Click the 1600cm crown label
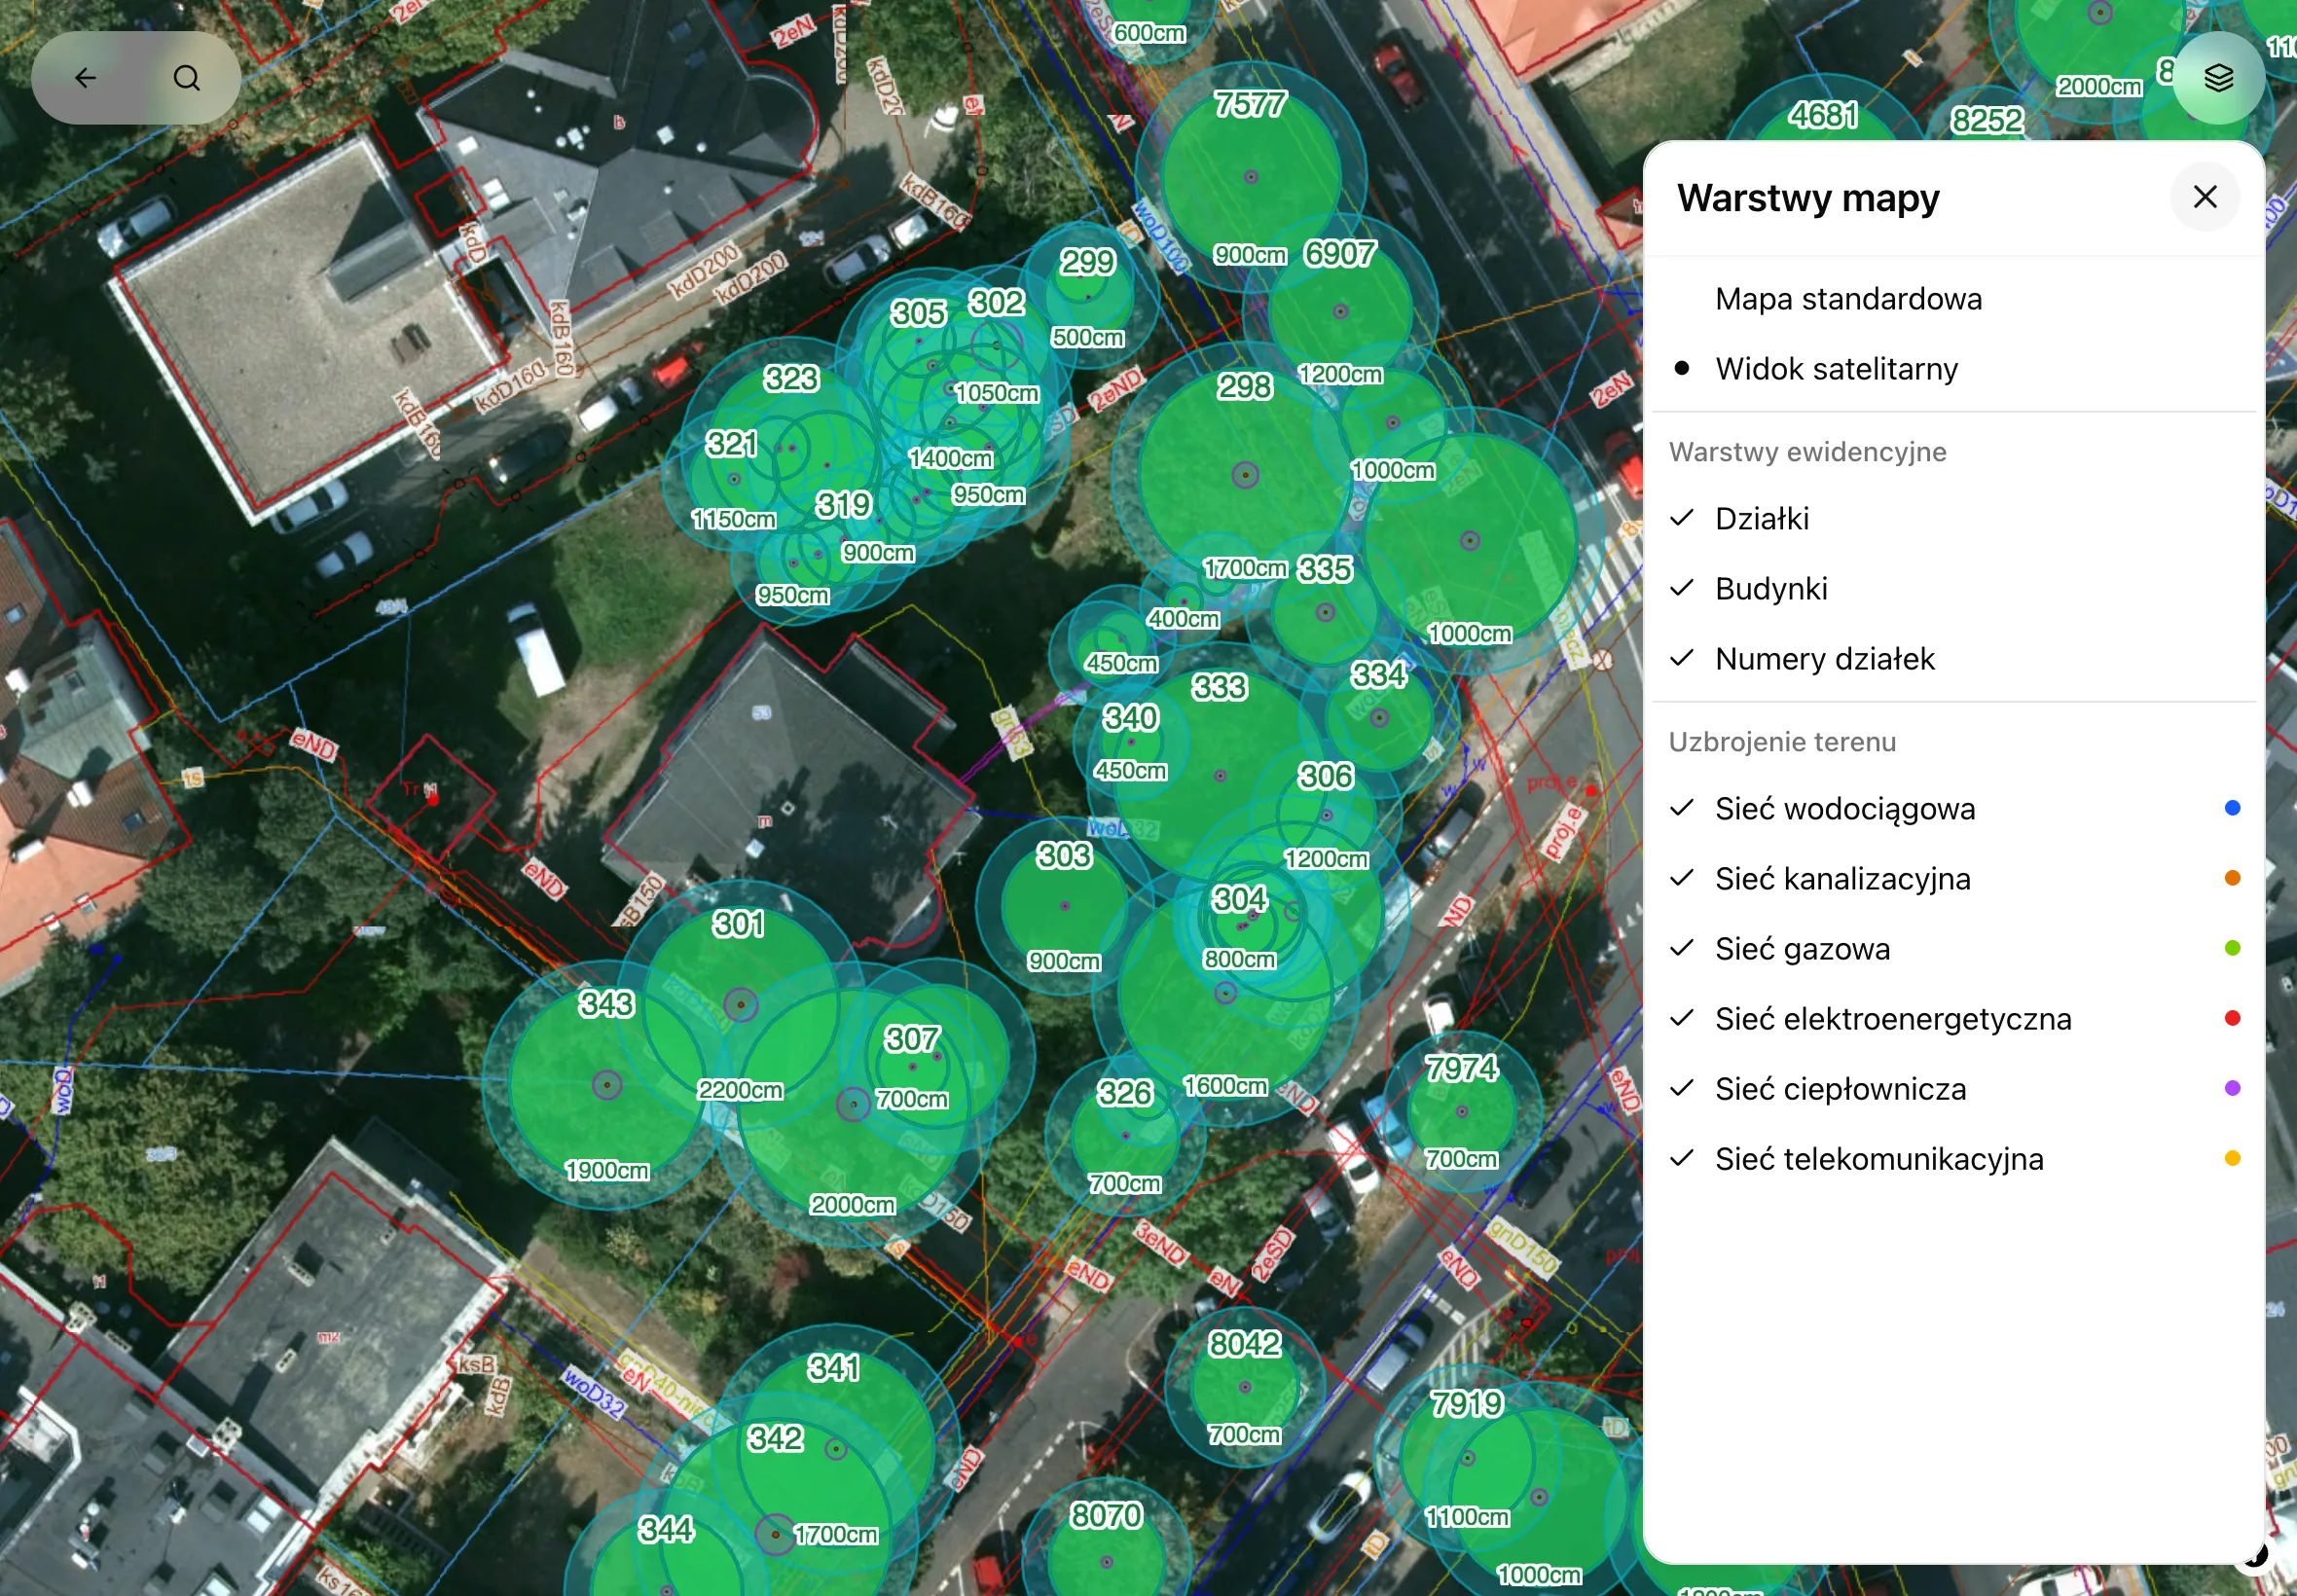 coord(1225,1086)
